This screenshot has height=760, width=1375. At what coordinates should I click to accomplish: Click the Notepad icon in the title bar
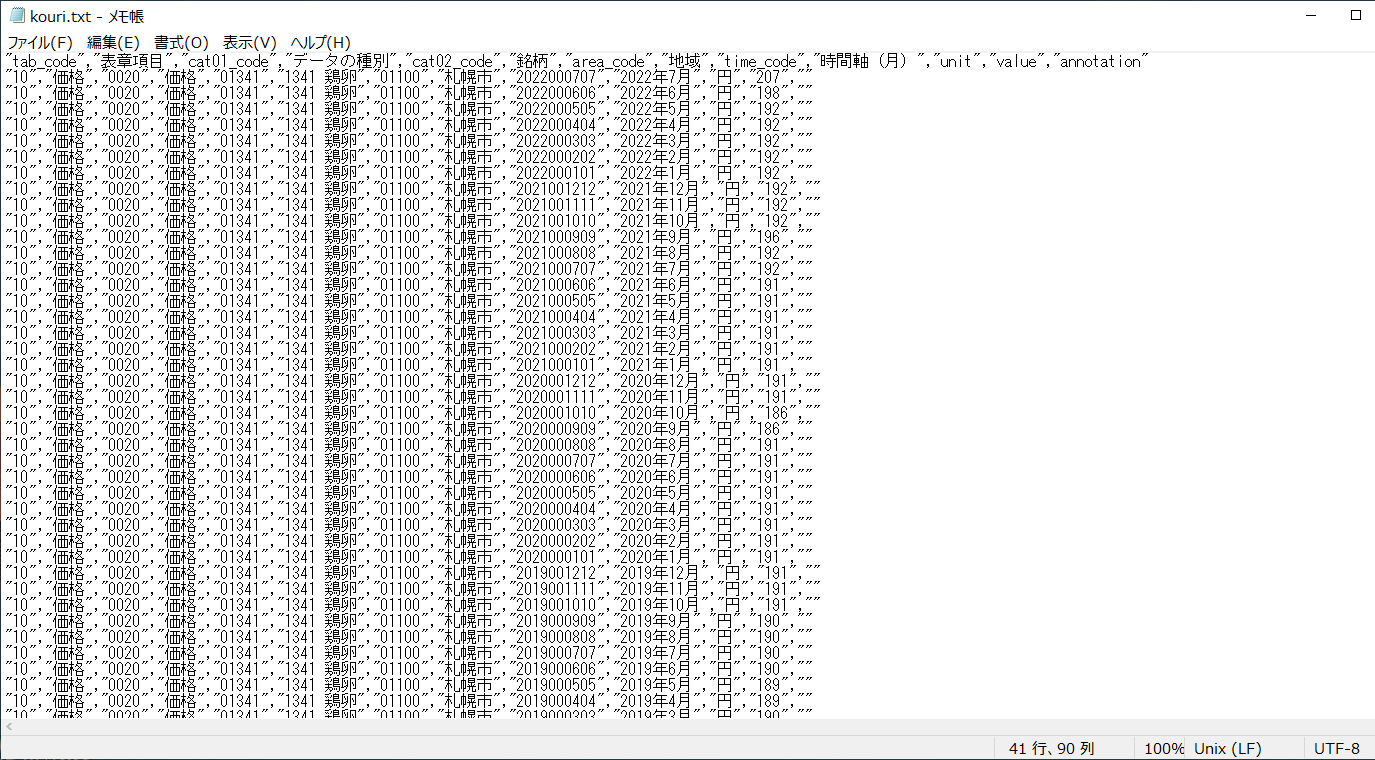17,16
